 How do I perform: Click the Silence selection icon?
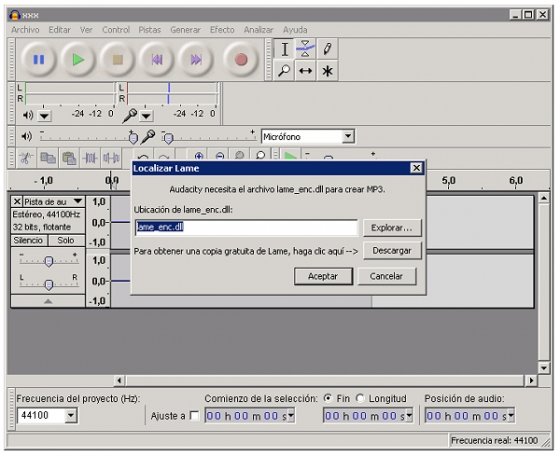coord(111,158)
